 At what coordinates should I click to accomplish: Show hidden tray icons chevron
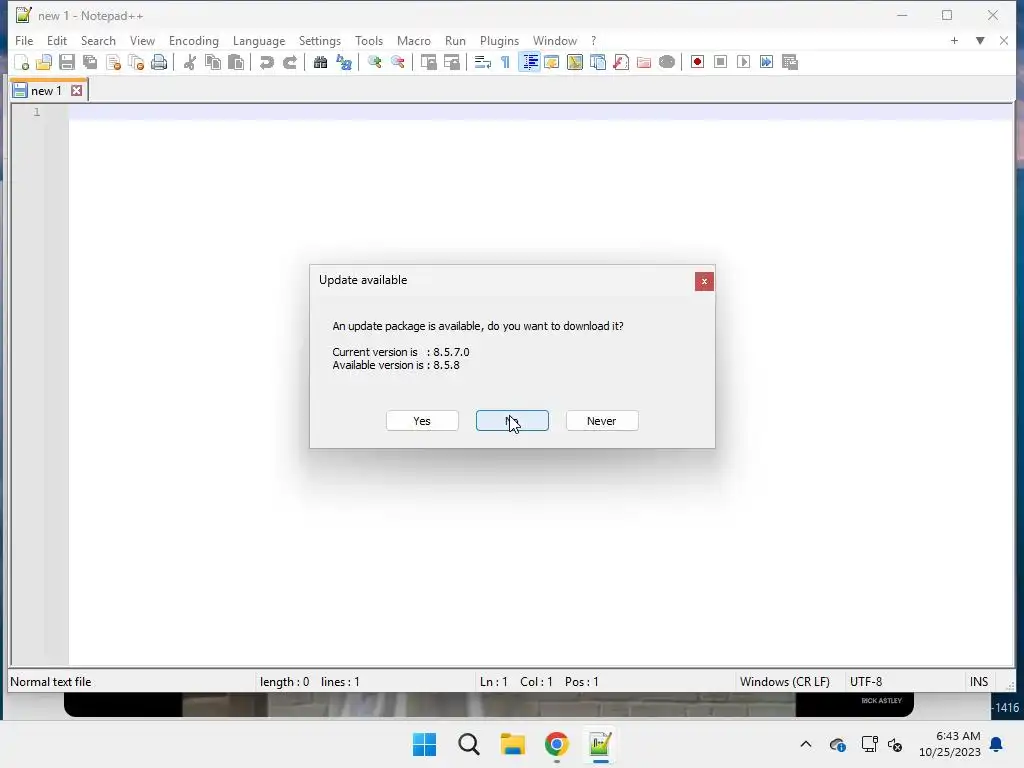(806, 744)
